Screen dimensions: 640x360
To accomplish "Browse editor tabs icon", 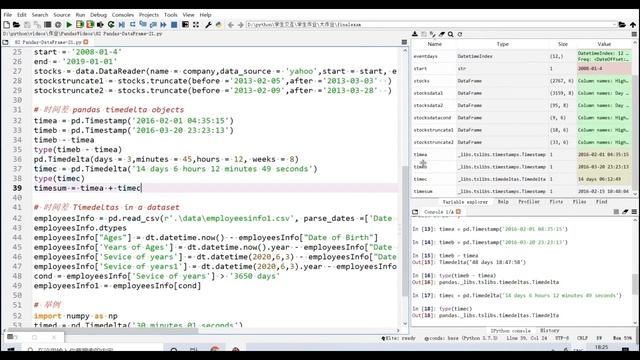I will (x=5, y=42).
